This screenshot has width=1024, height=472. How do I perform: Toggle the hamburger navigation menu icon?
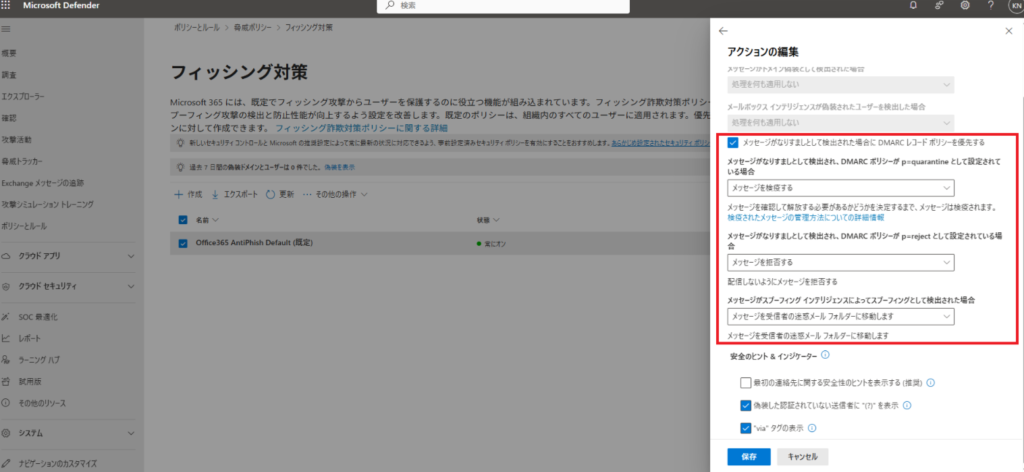pos(8,31)
